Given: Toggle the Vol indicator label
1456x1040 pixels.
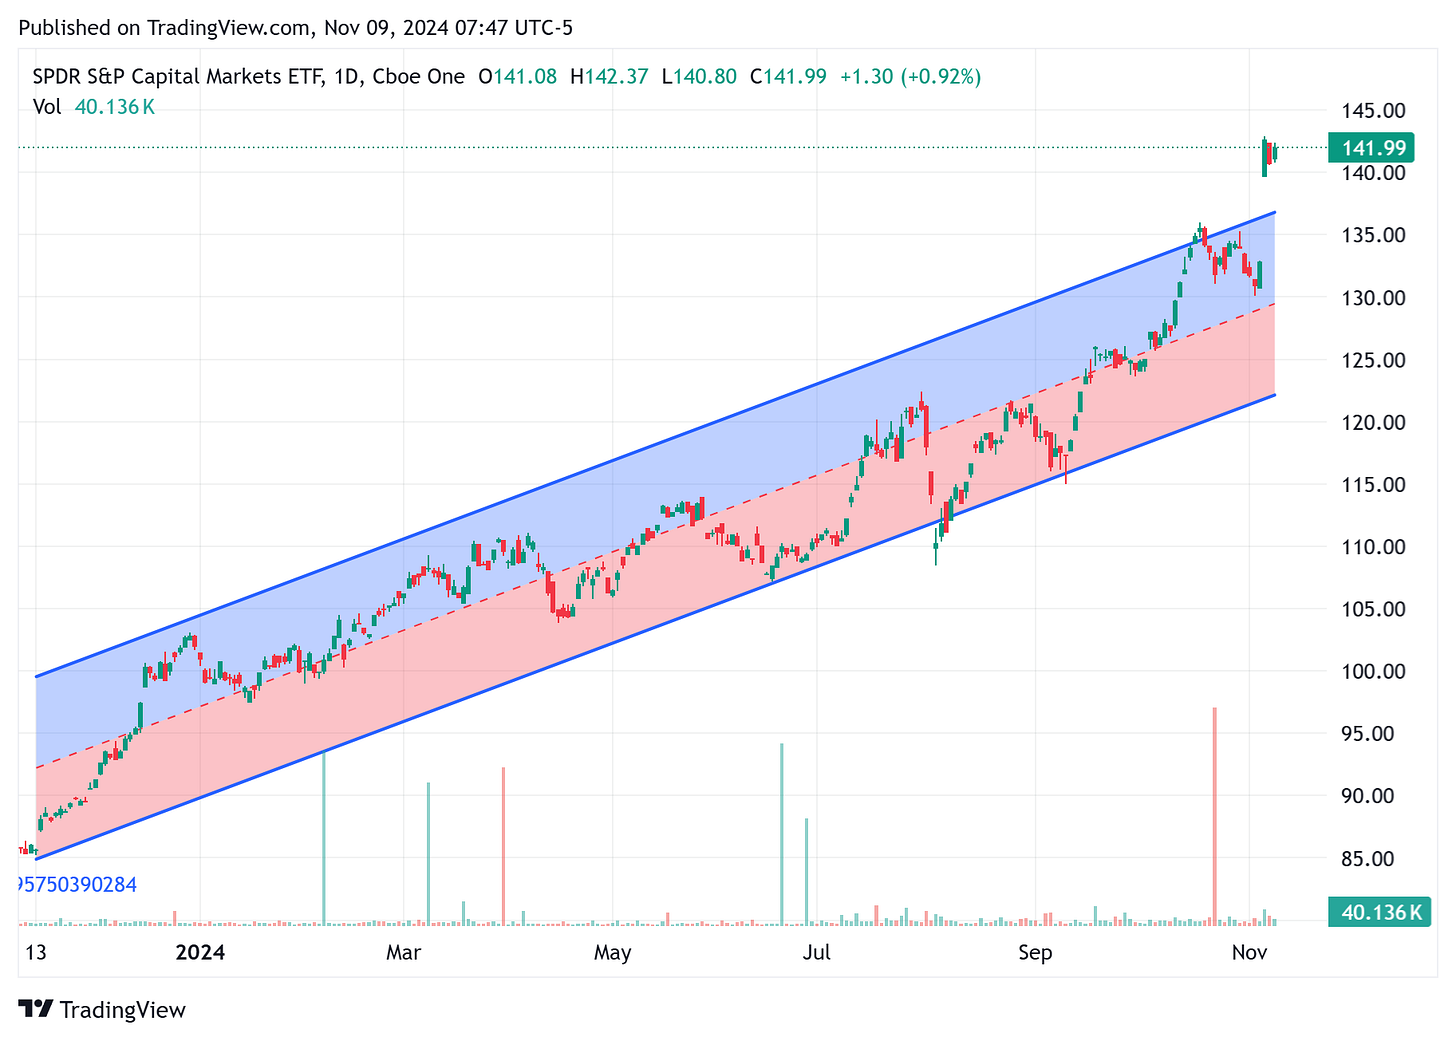Looking at the screenshot, I should coord(47,107).
